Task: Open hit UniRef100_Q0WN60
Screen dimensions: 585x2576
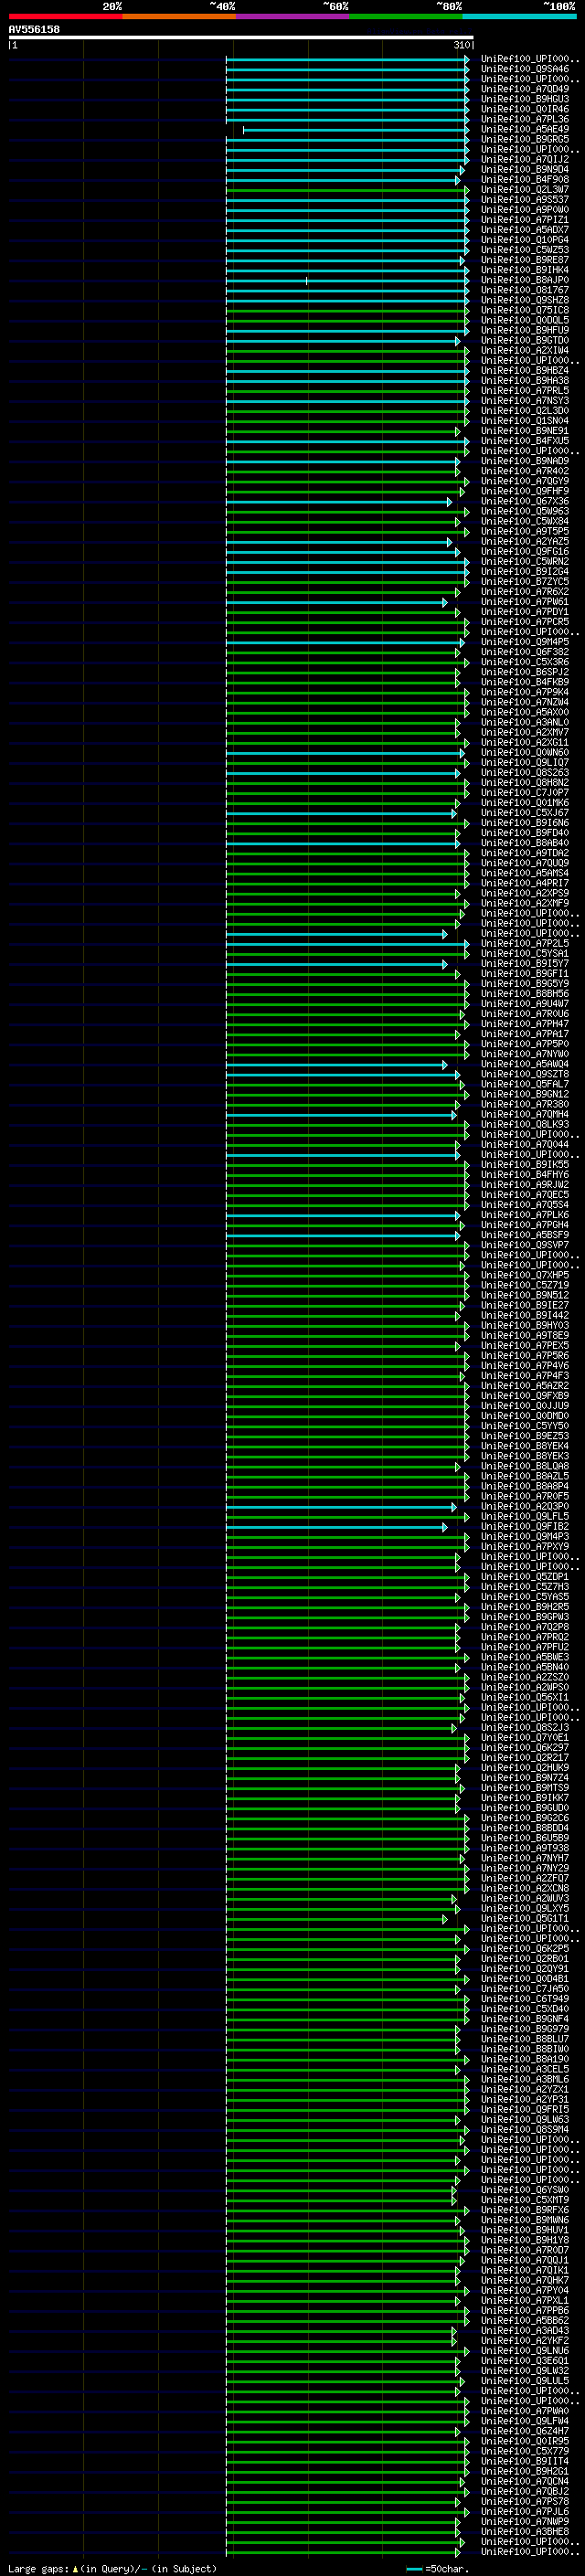Action: [x=525, y=752]
